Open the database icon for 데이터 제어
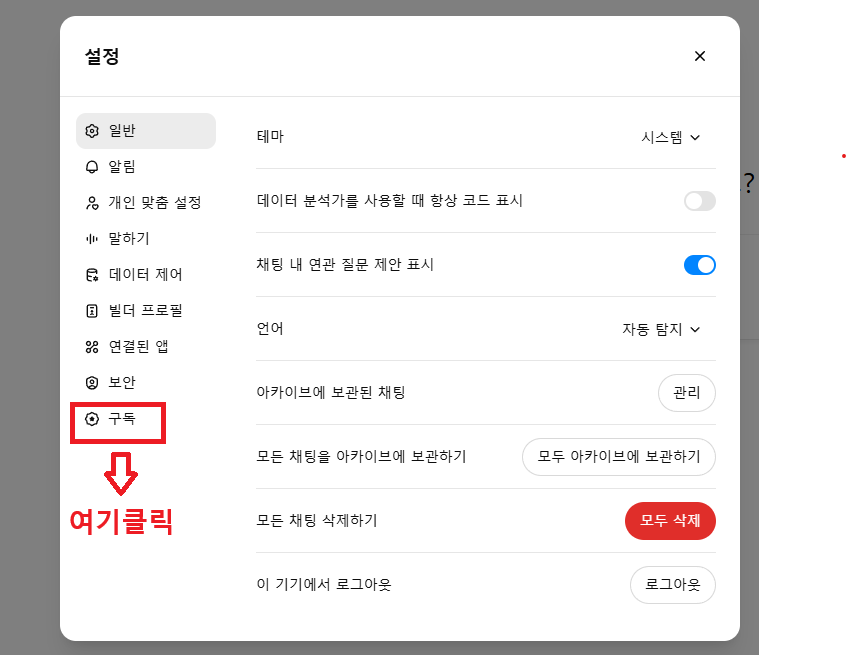Viewport: 847px width, 655px height. point(92,275)
